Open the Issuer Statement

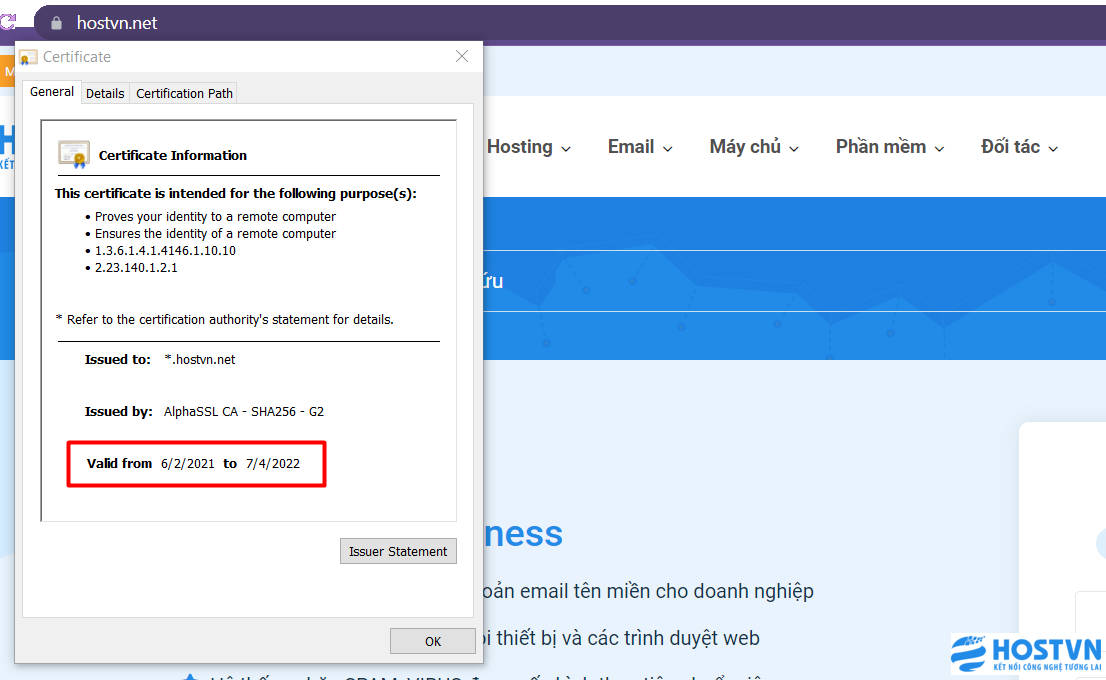pyautogui.click(x=398, y=552)
